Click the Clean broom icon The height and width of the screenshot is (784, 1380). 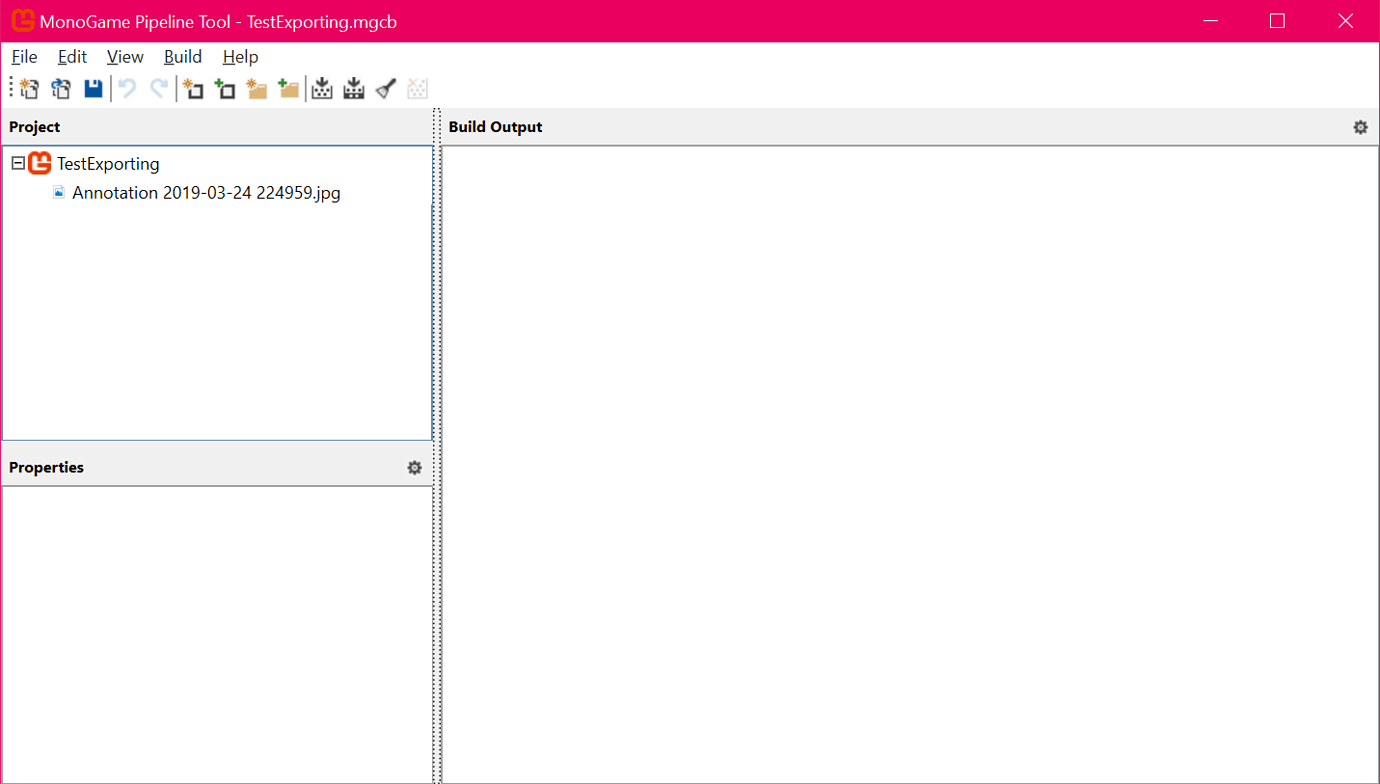(x=386, y=89)
